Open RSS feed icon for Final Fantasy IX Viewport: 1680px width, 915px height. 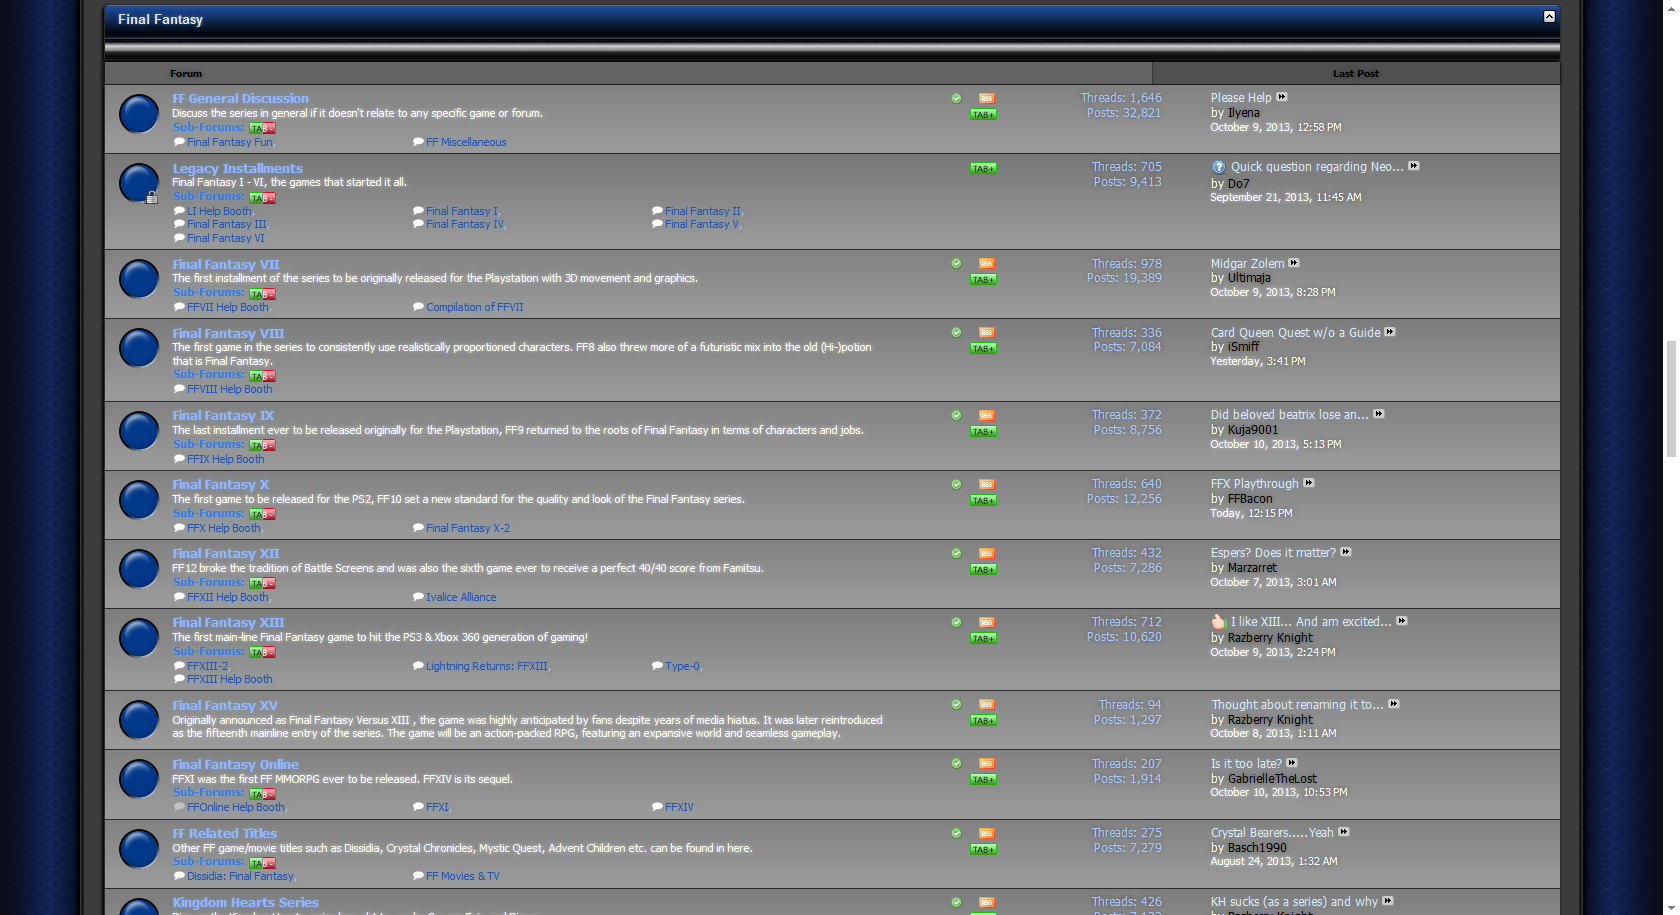986,415
